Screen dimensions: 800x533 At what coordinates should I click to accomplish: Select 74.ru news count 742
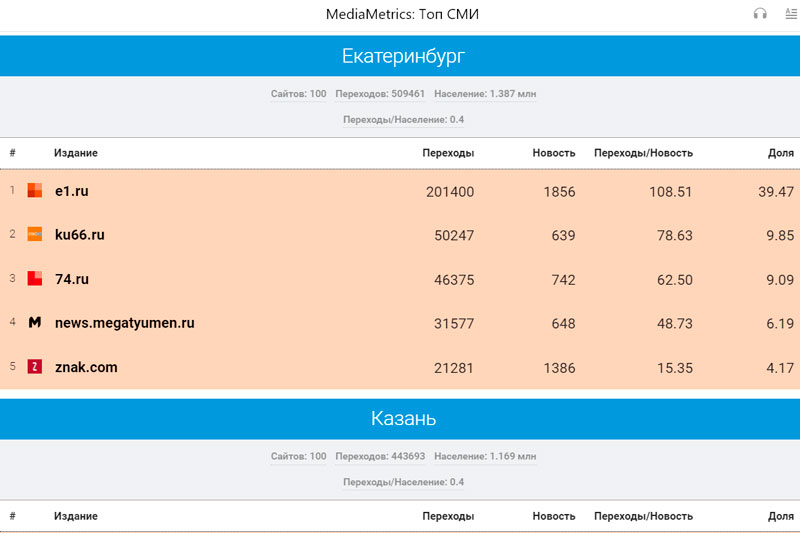563,280
